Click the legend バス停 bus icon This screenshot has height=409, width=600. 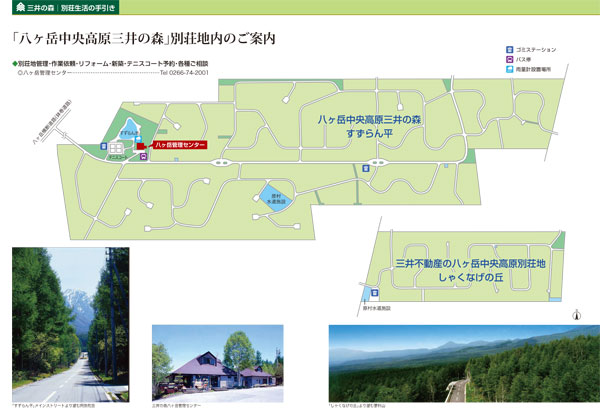coord(509,60)
